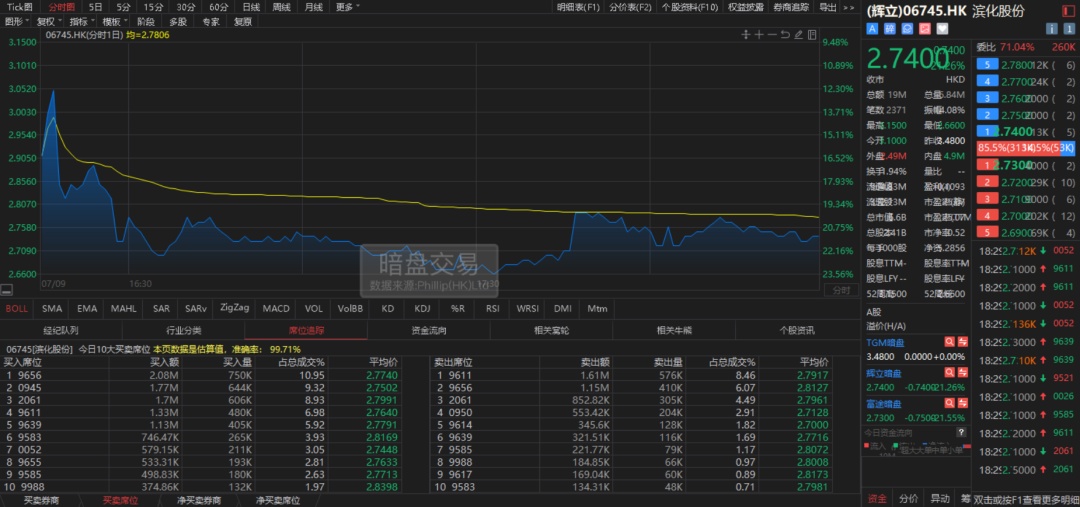Open the 指标 dropdown menu
The width and height of the screenshot is (1080, 507).
81,21
